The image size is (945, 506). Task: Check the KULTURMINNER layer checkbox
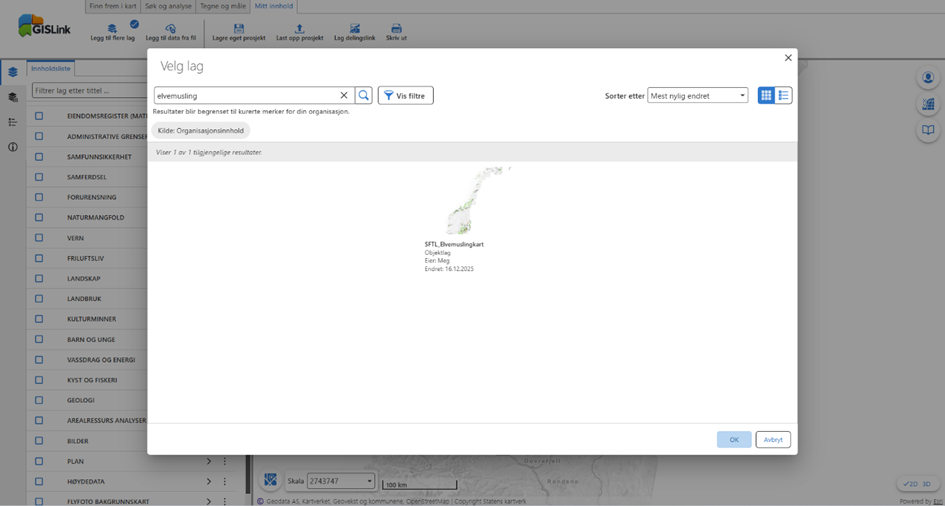pos(39,319)
